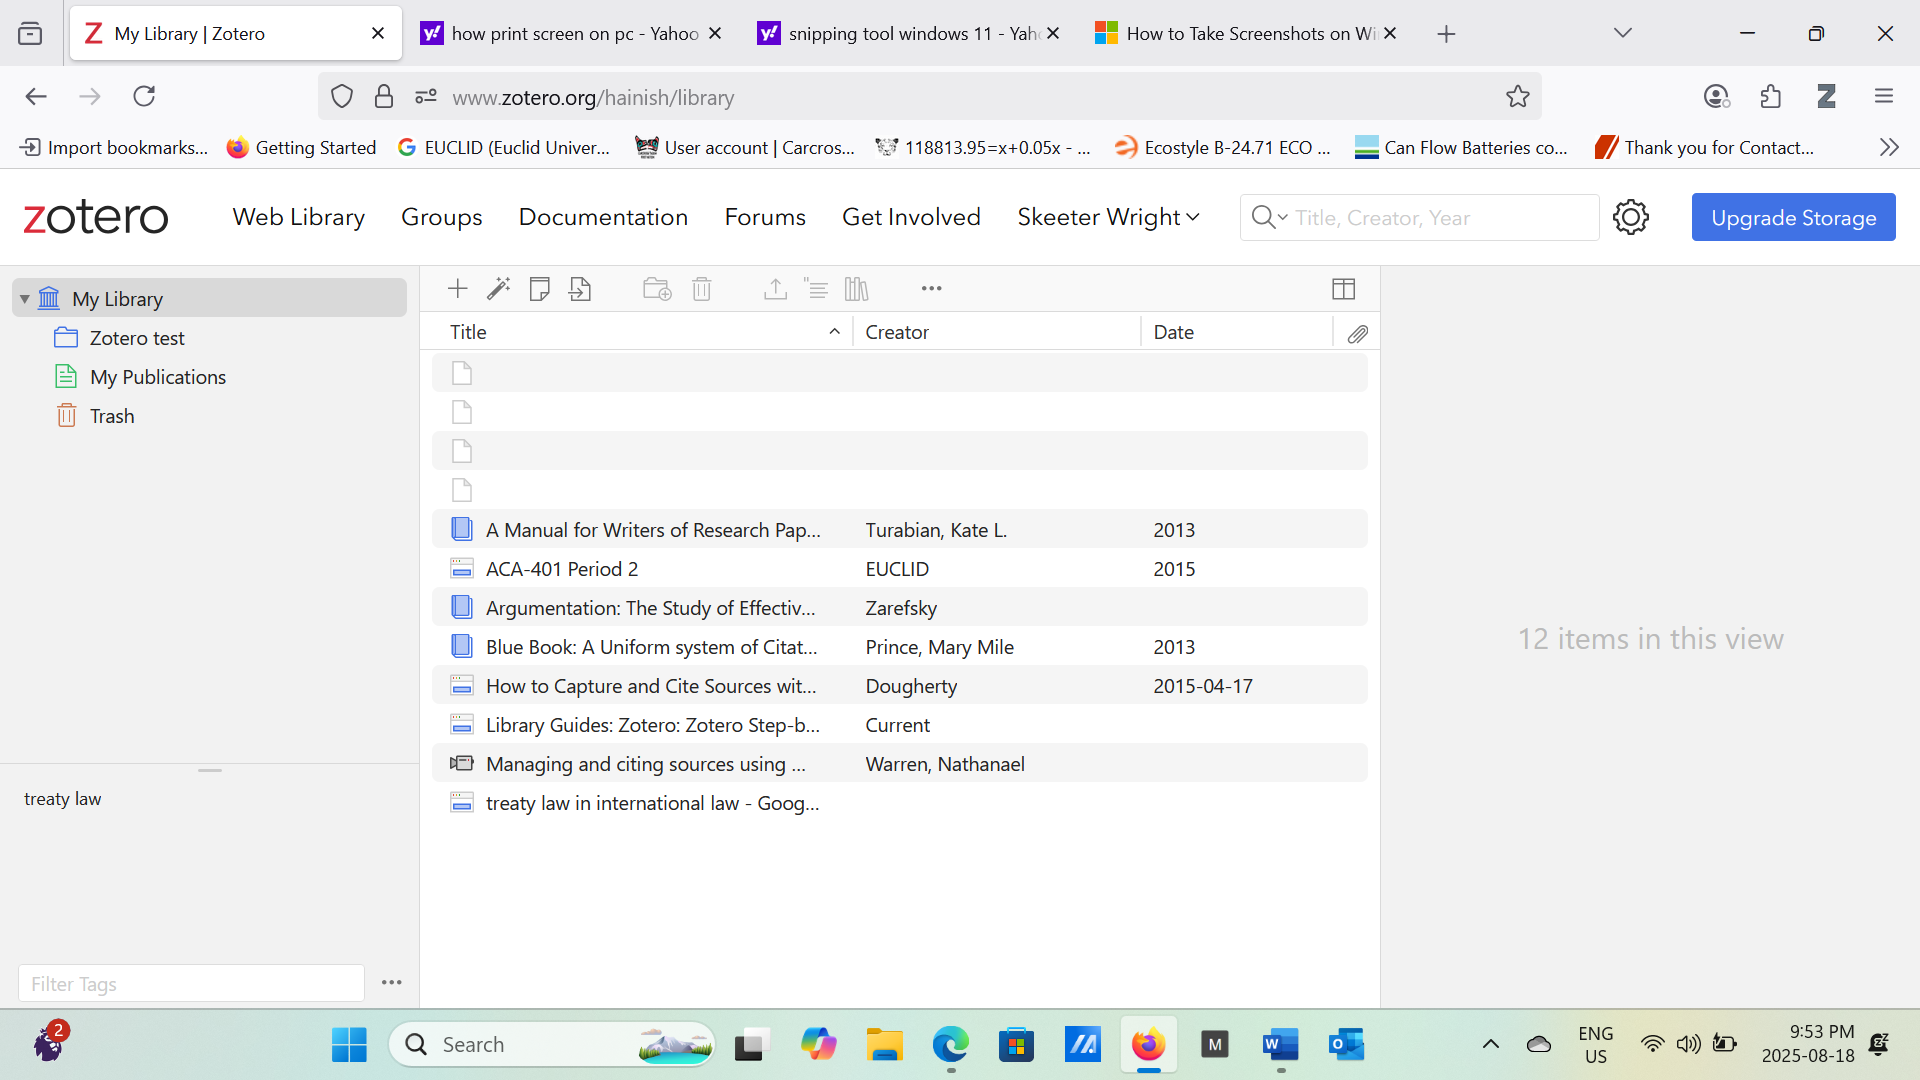Open the column selector icon

coord(1343,289)
